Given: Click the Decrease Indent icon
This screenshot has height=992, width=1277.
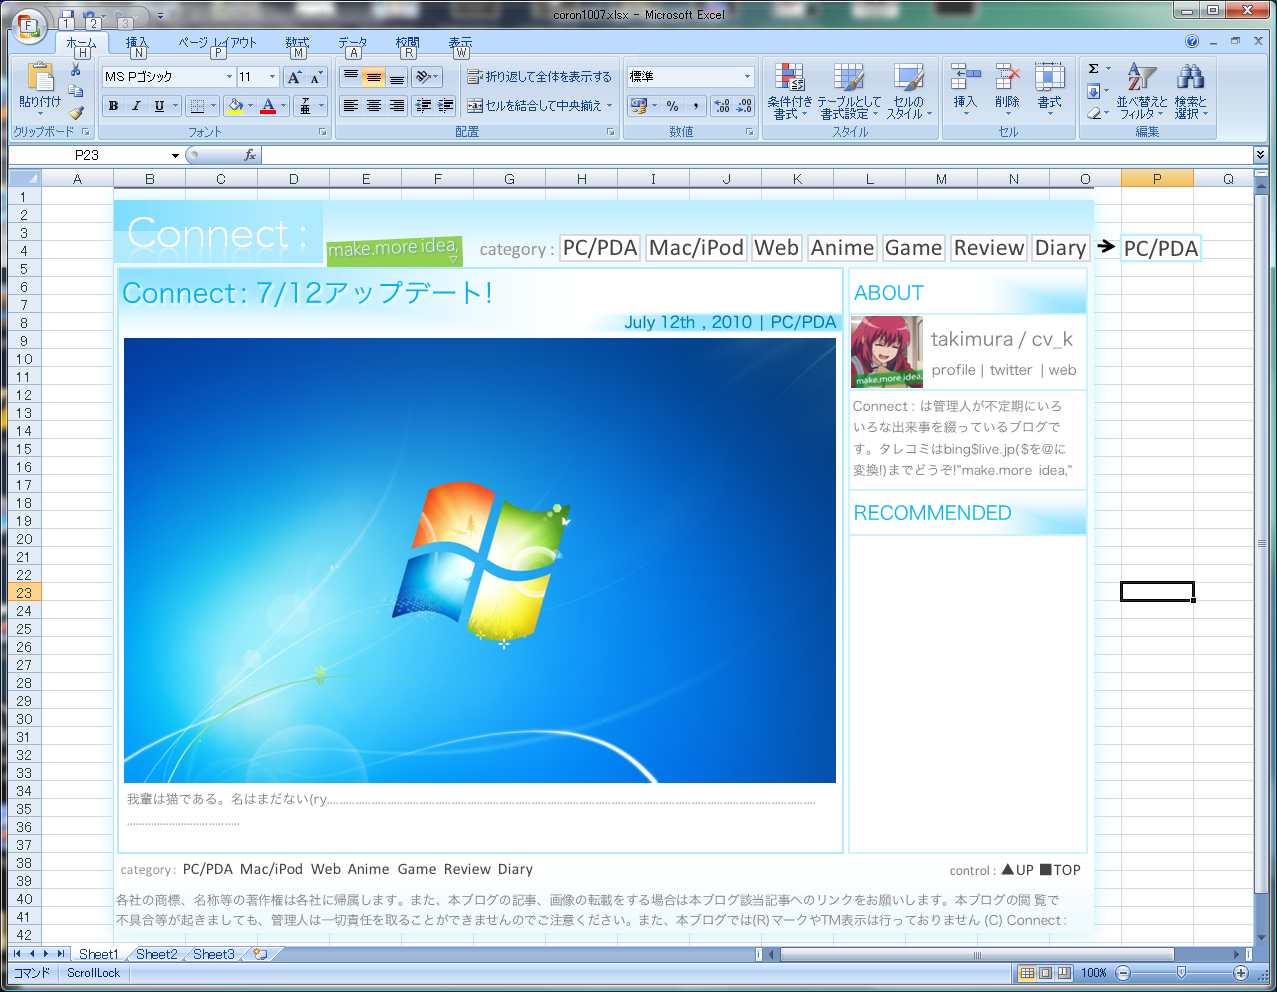Looking at the screenshot, I should coord(424,105).
